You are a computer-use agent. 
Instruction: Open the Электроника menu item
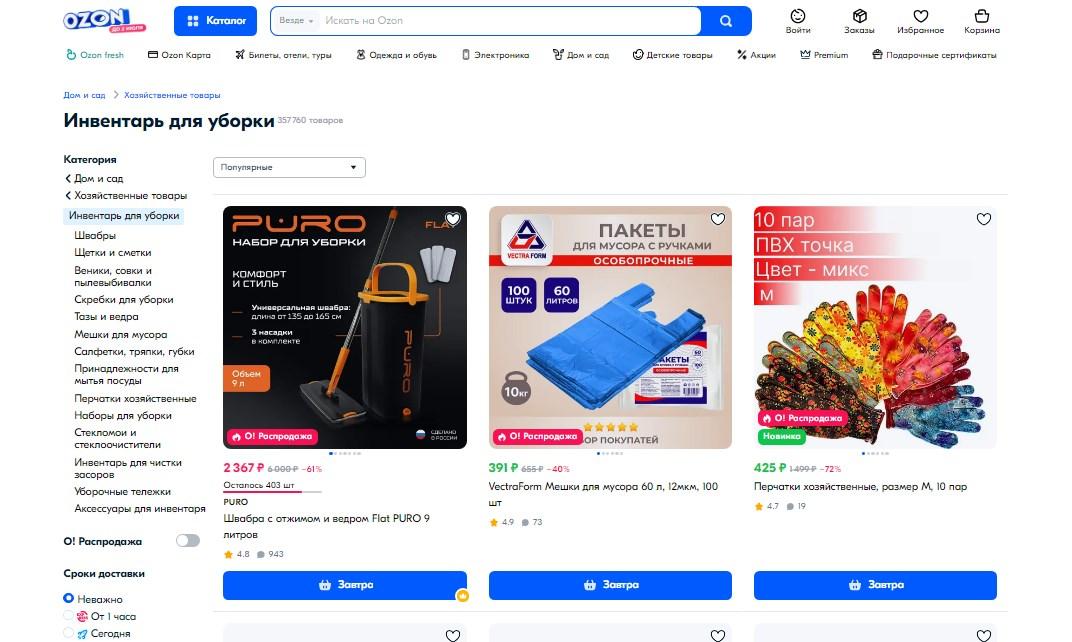coord(495,55)
